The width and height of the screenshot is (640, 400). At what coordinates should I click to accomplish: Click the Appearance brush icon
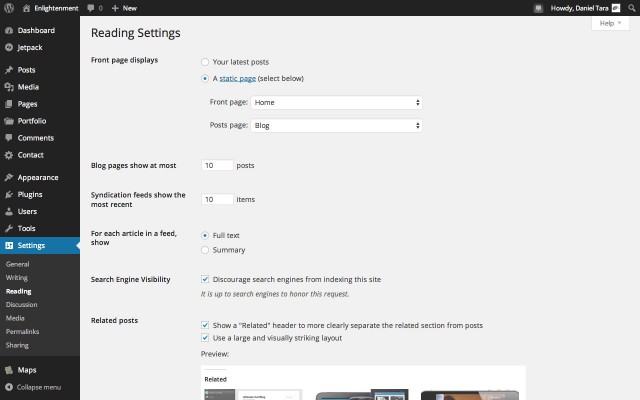coord(9,178)
